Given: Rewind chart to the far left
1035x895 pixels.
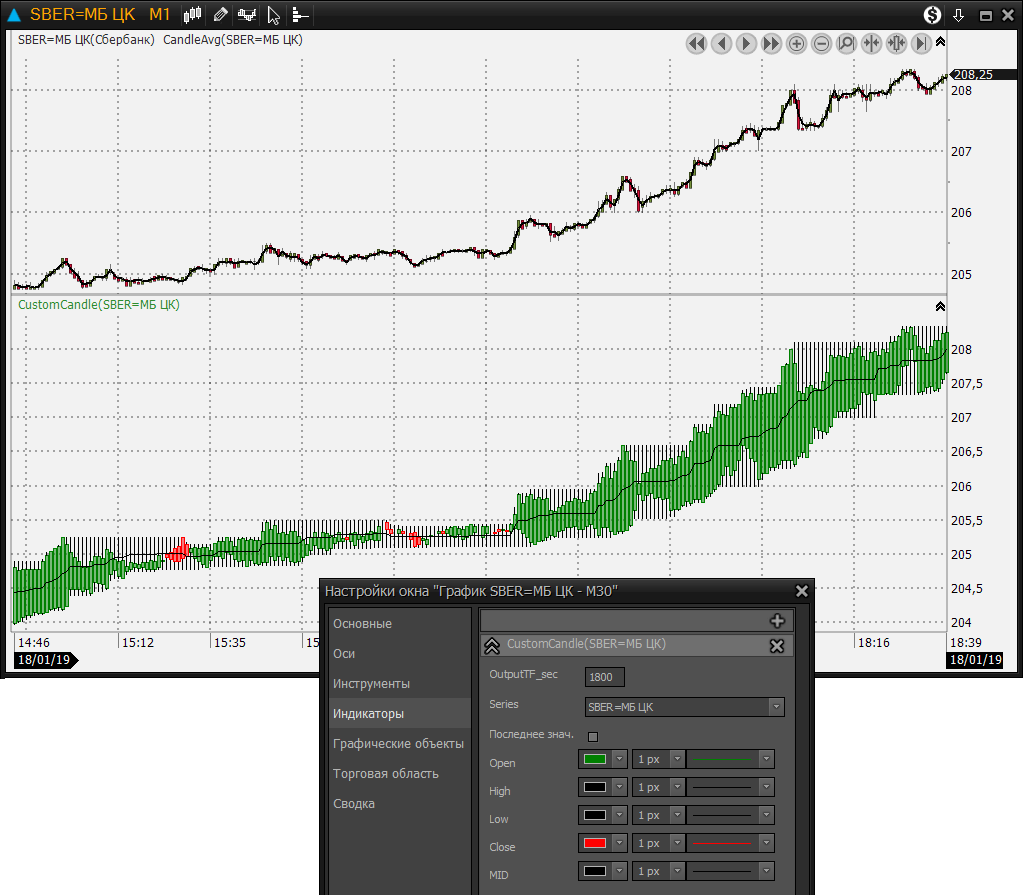Looking at the screenshot, I should coord(696,43).
